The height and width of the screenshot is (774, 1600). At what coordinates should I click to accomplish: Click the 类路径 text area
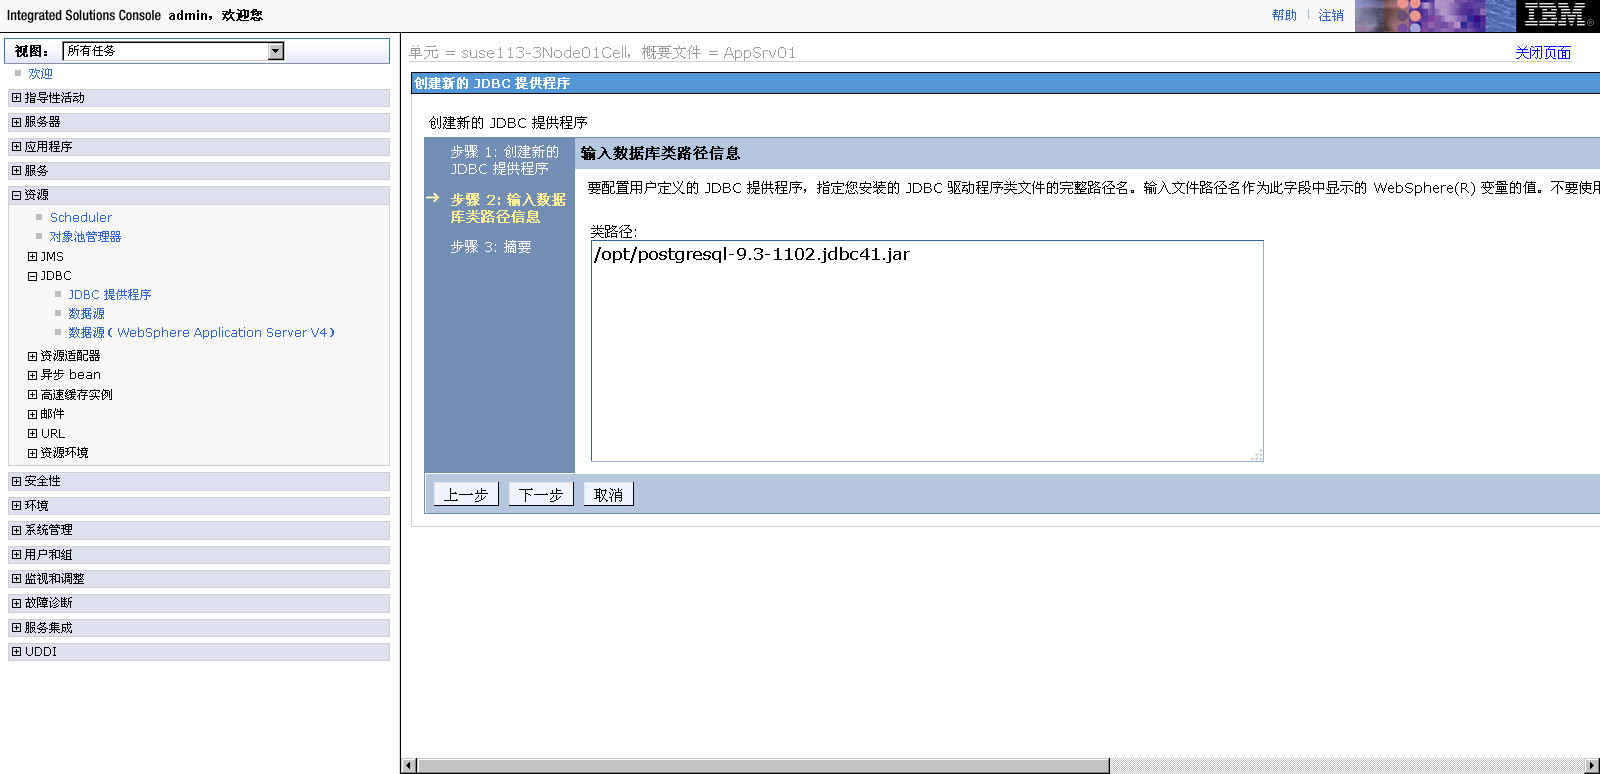point(926,350)
